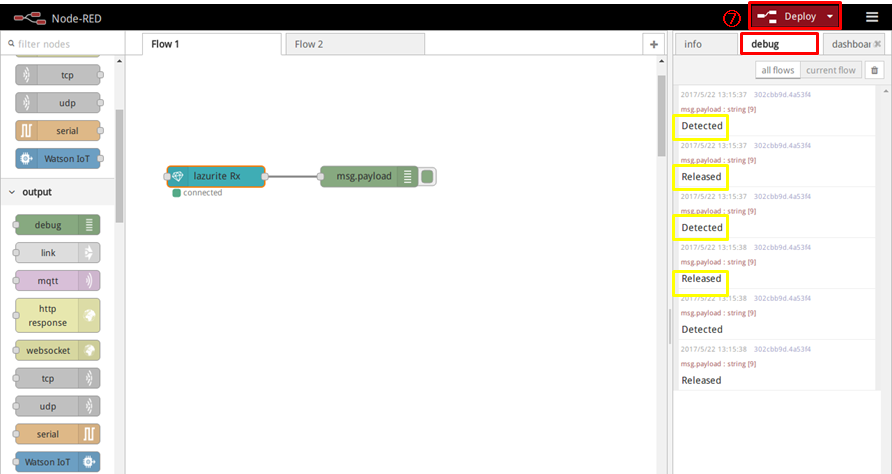Viewport: 892px width, 474px height.
Task: Click the palette vertical scrollbar
Action: 119,165
